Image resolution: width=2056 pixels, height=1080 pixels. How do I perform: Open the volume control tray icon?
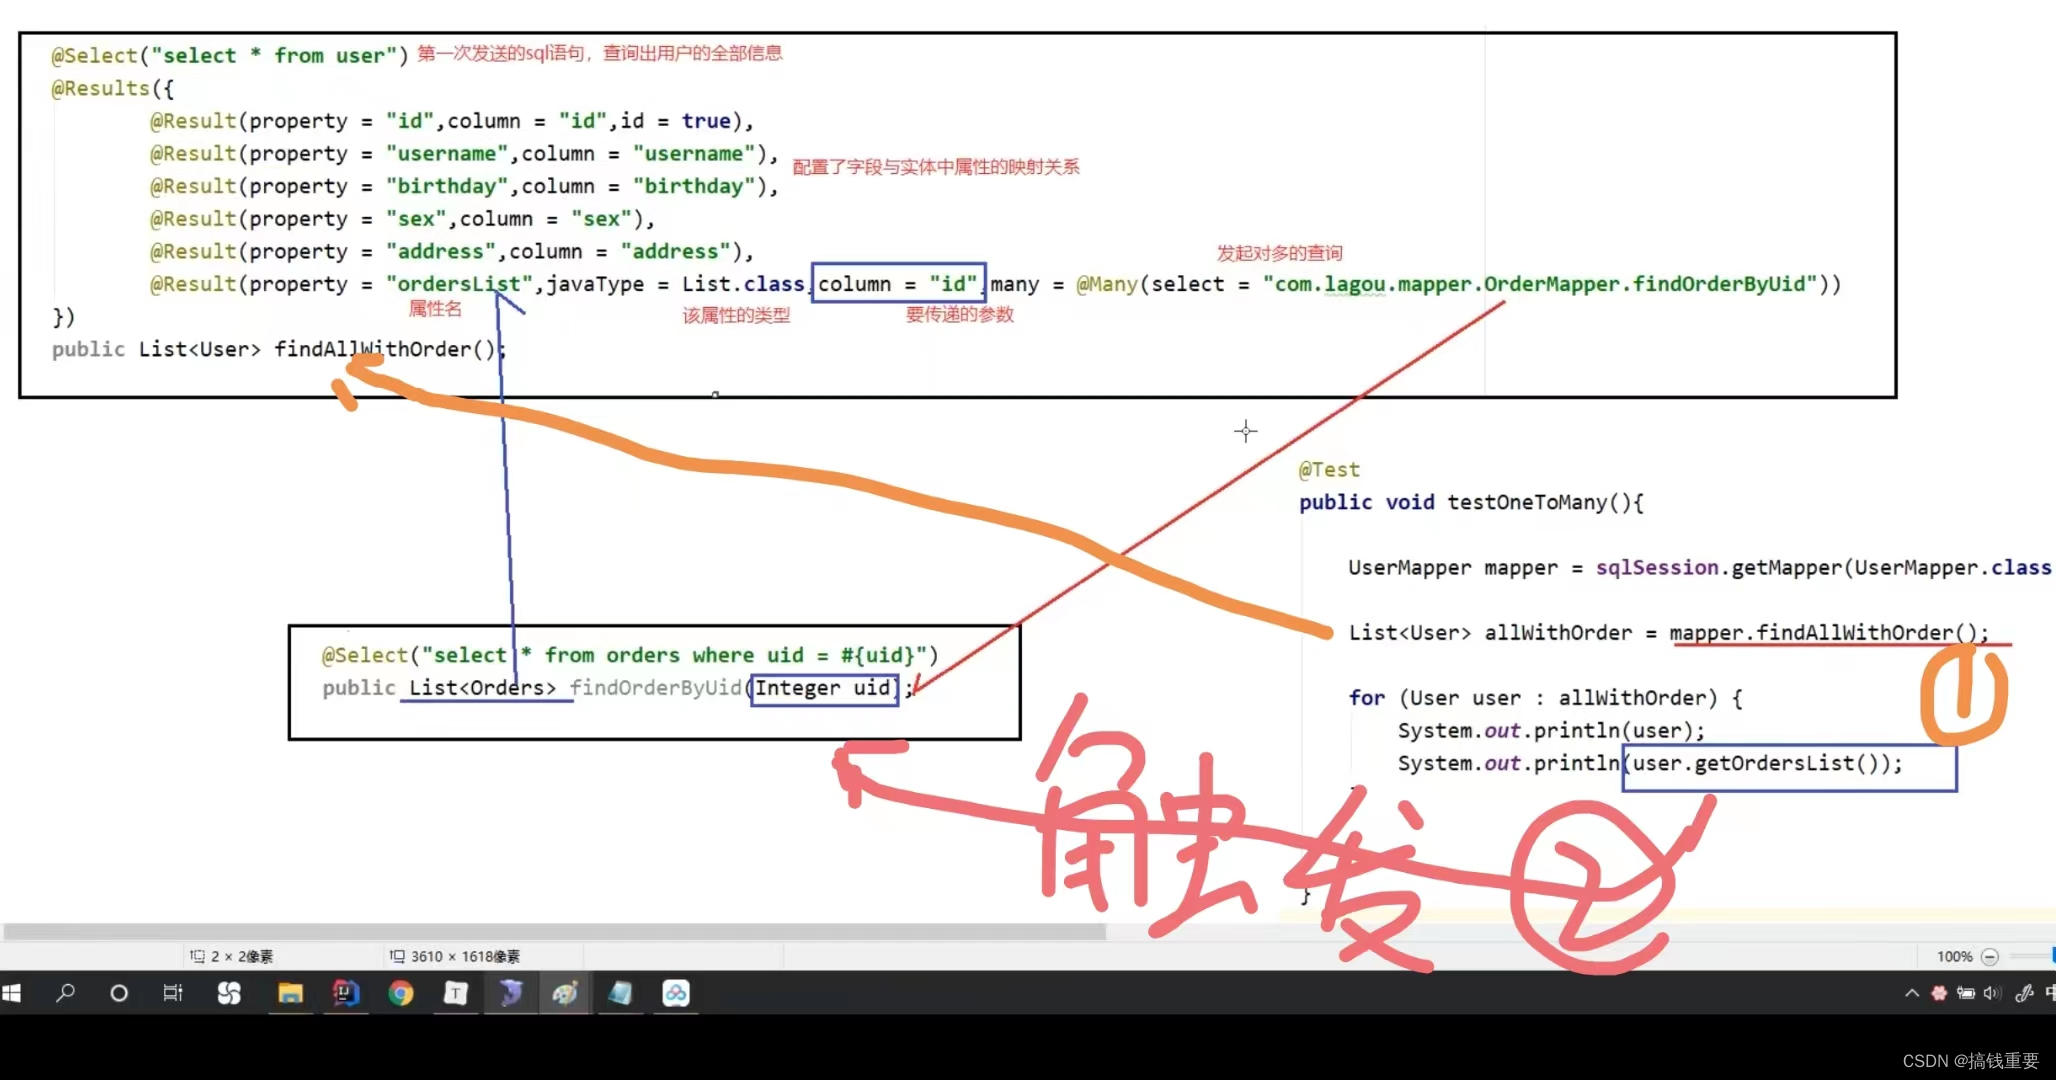(1992, 993)
